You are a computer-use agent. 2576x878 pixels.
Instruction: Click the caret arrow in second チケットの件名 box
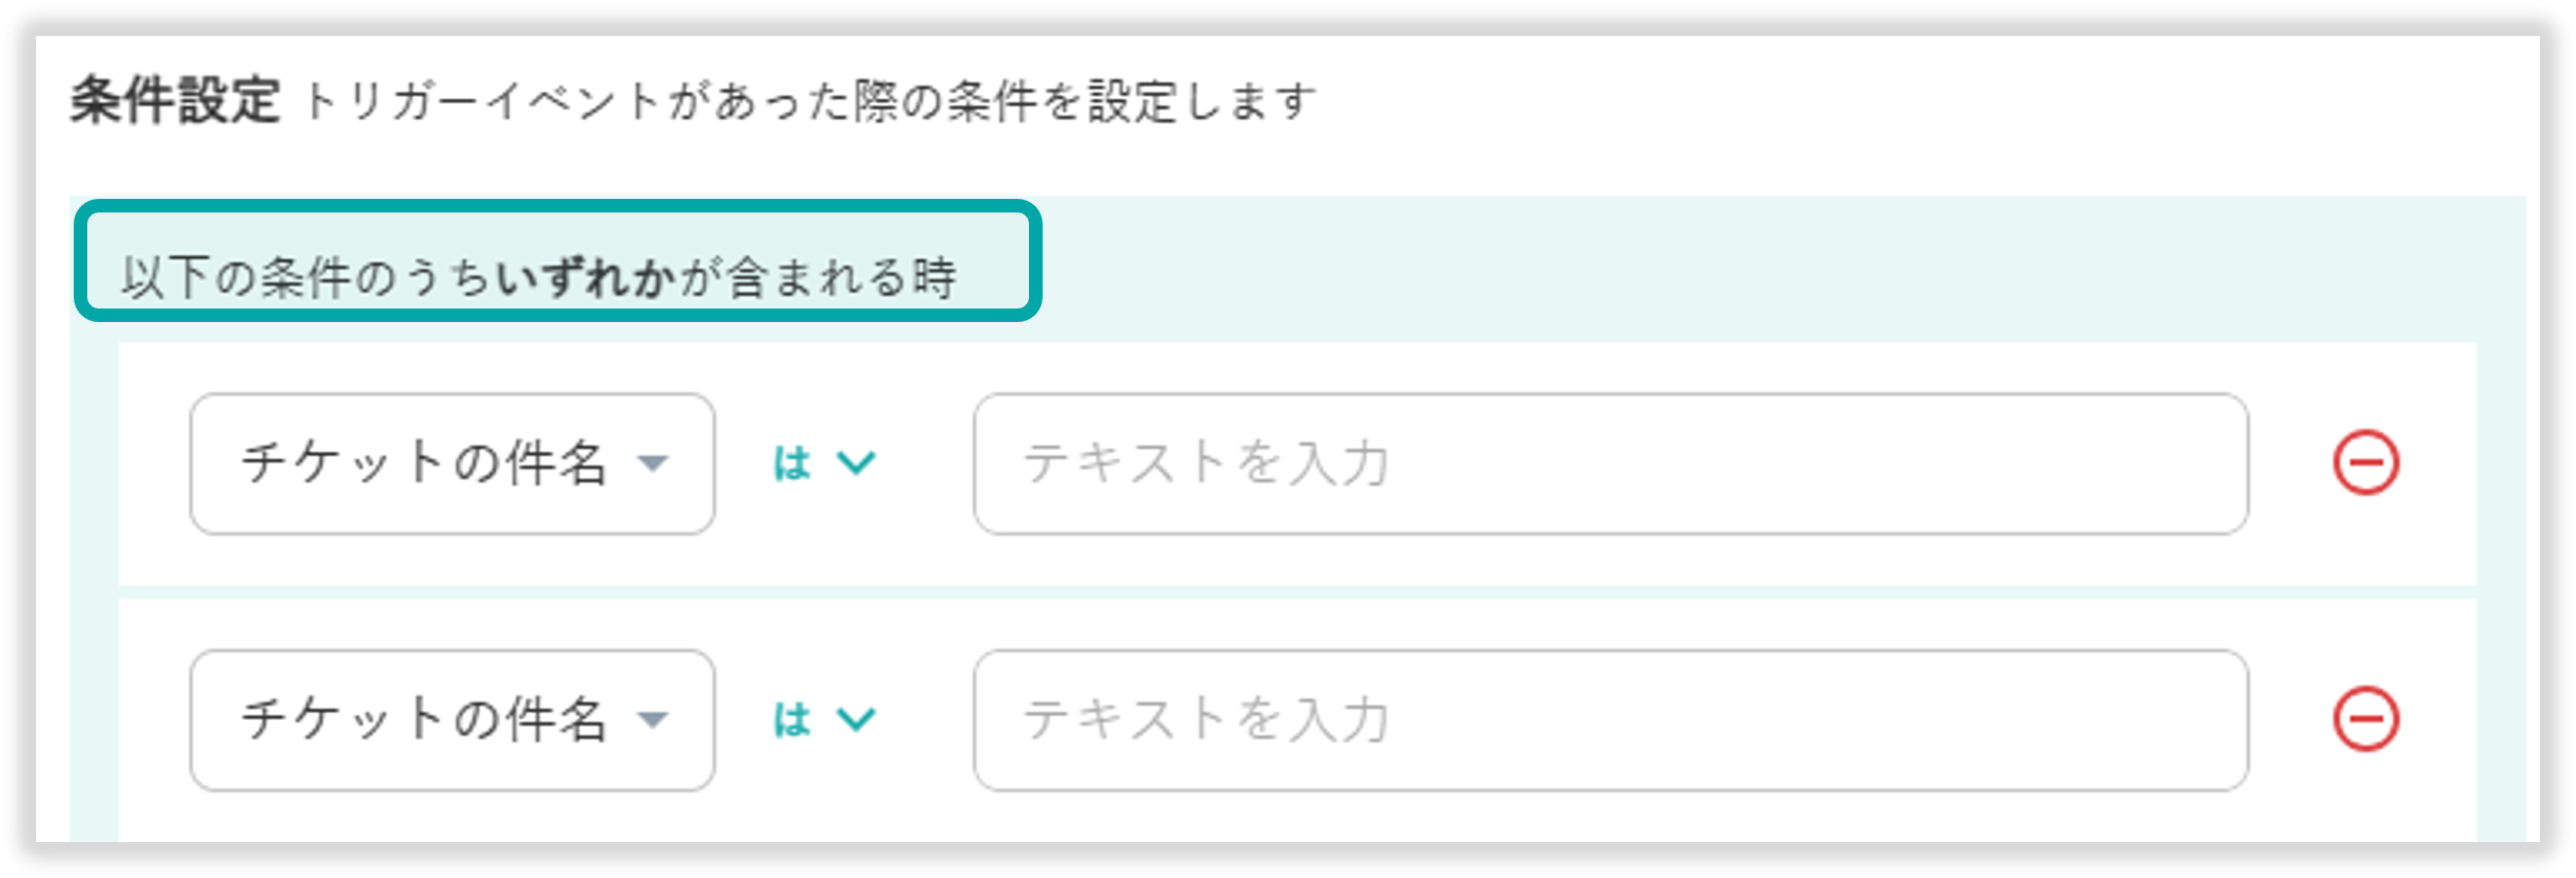click(x=653, y=719)
